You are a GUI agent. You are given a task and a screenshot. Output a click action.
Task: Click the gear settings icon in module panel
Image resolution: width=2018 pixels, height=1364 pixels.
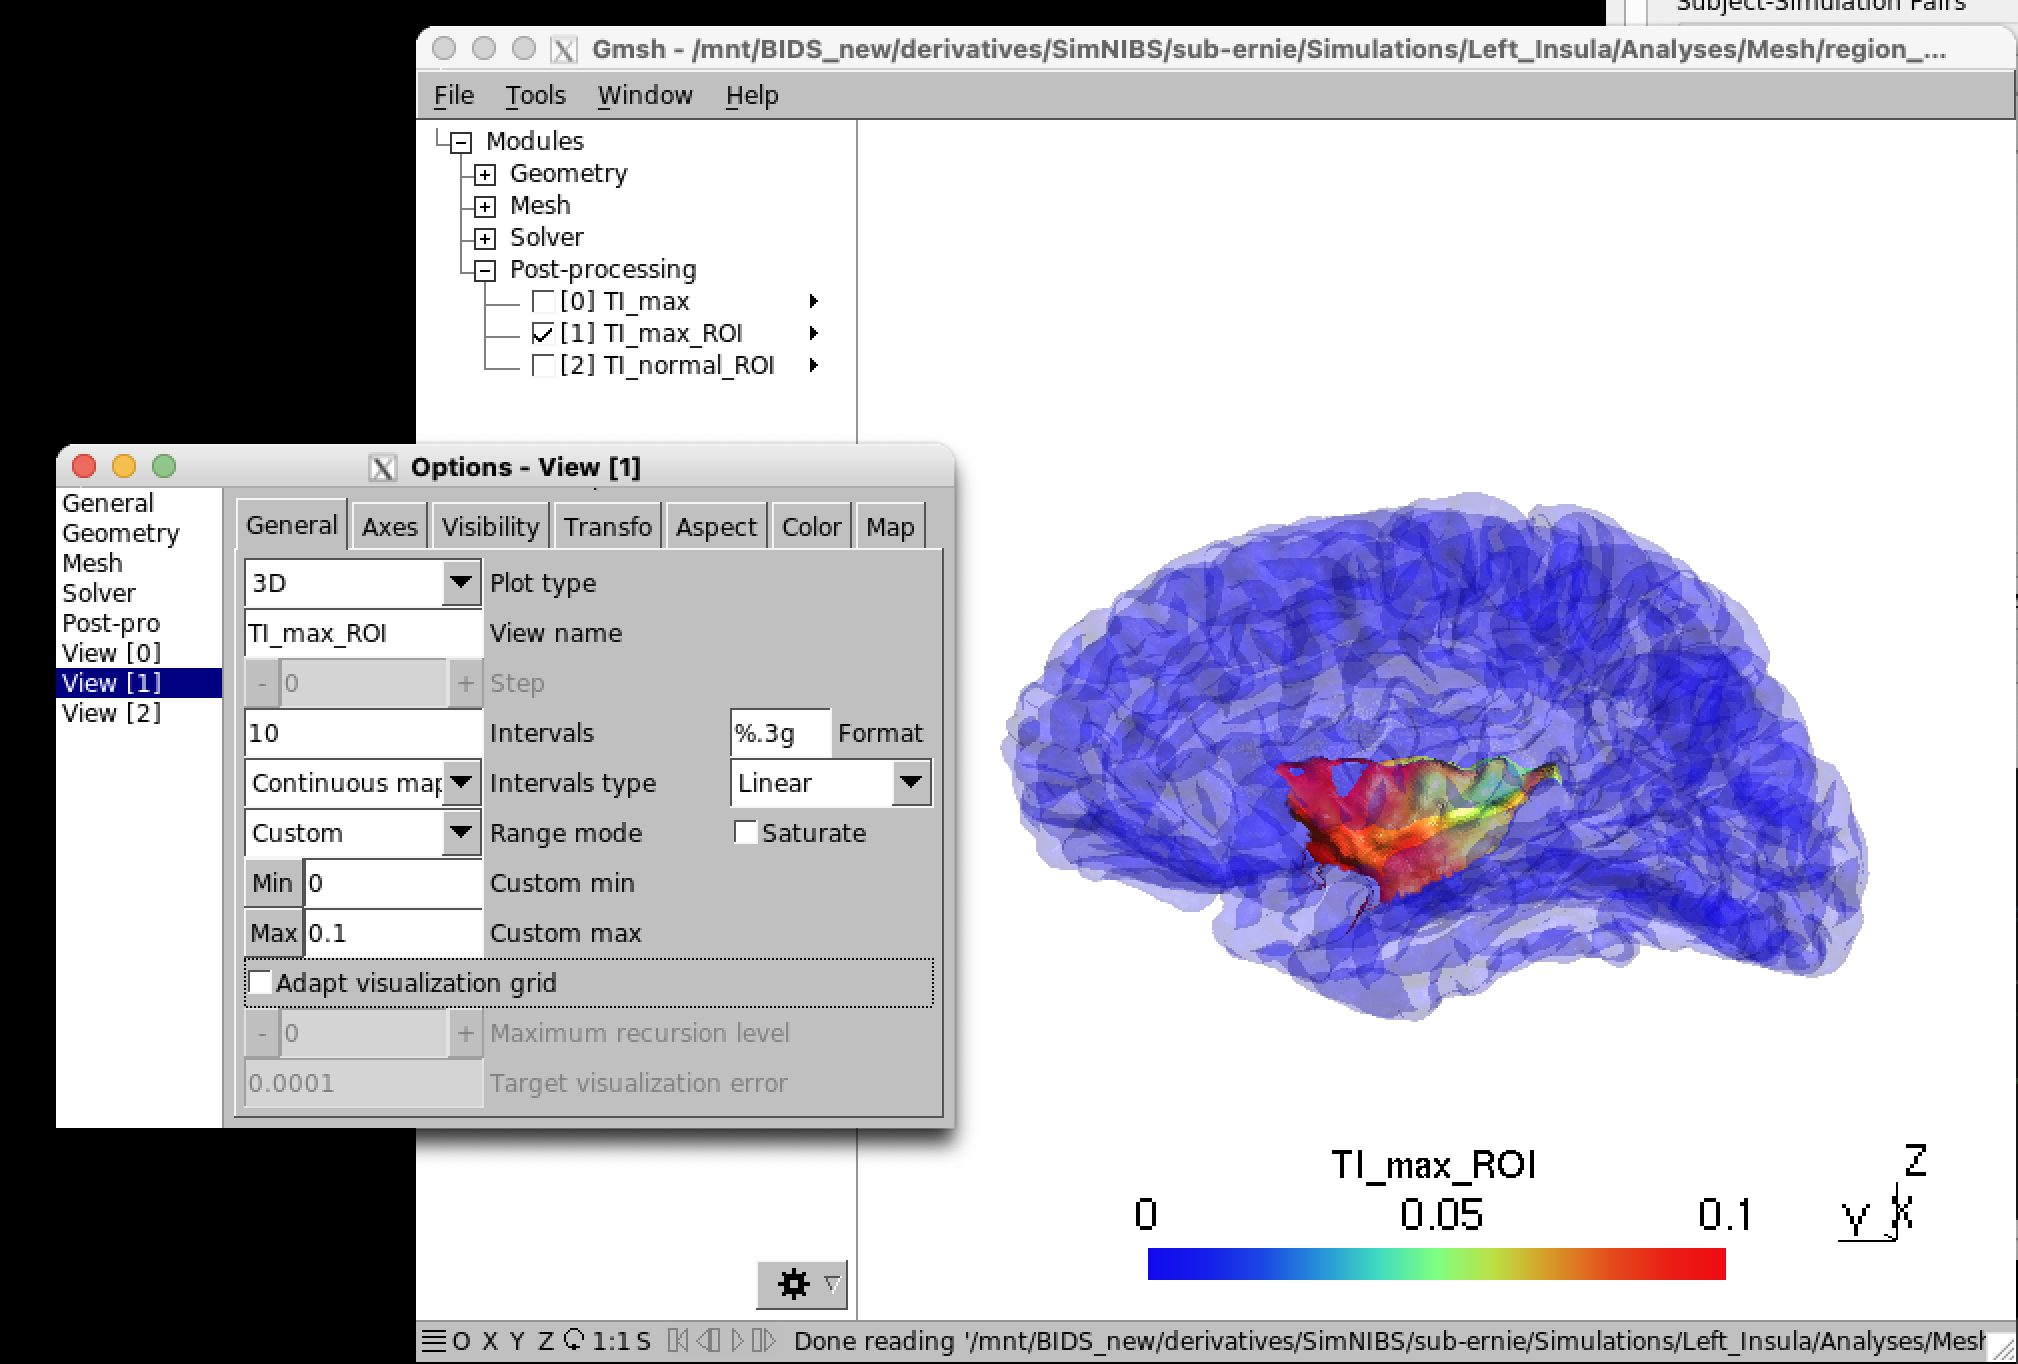(793, 1284)
